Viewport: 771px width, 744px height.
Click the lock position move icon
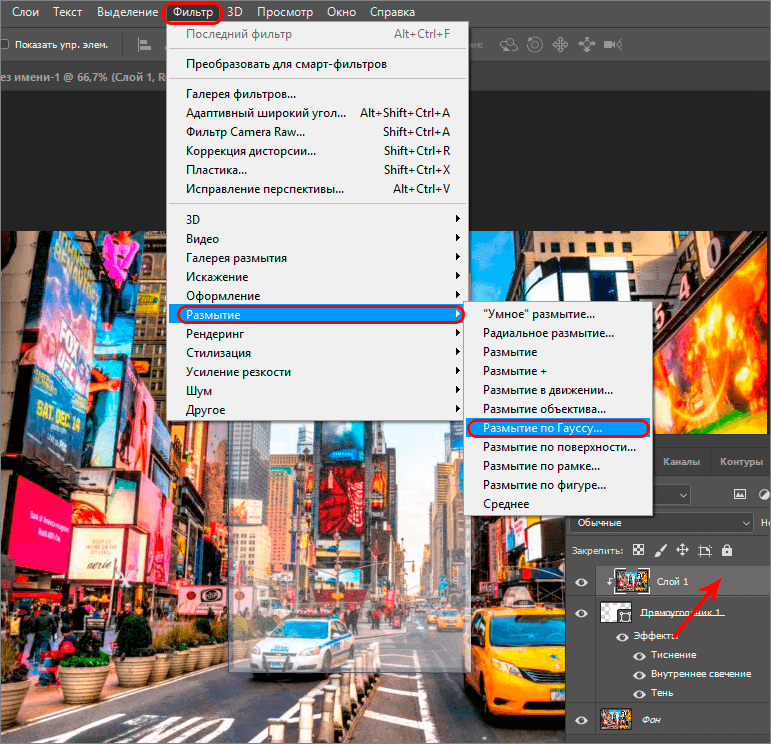pyautogui.click(x=682, y=550)
